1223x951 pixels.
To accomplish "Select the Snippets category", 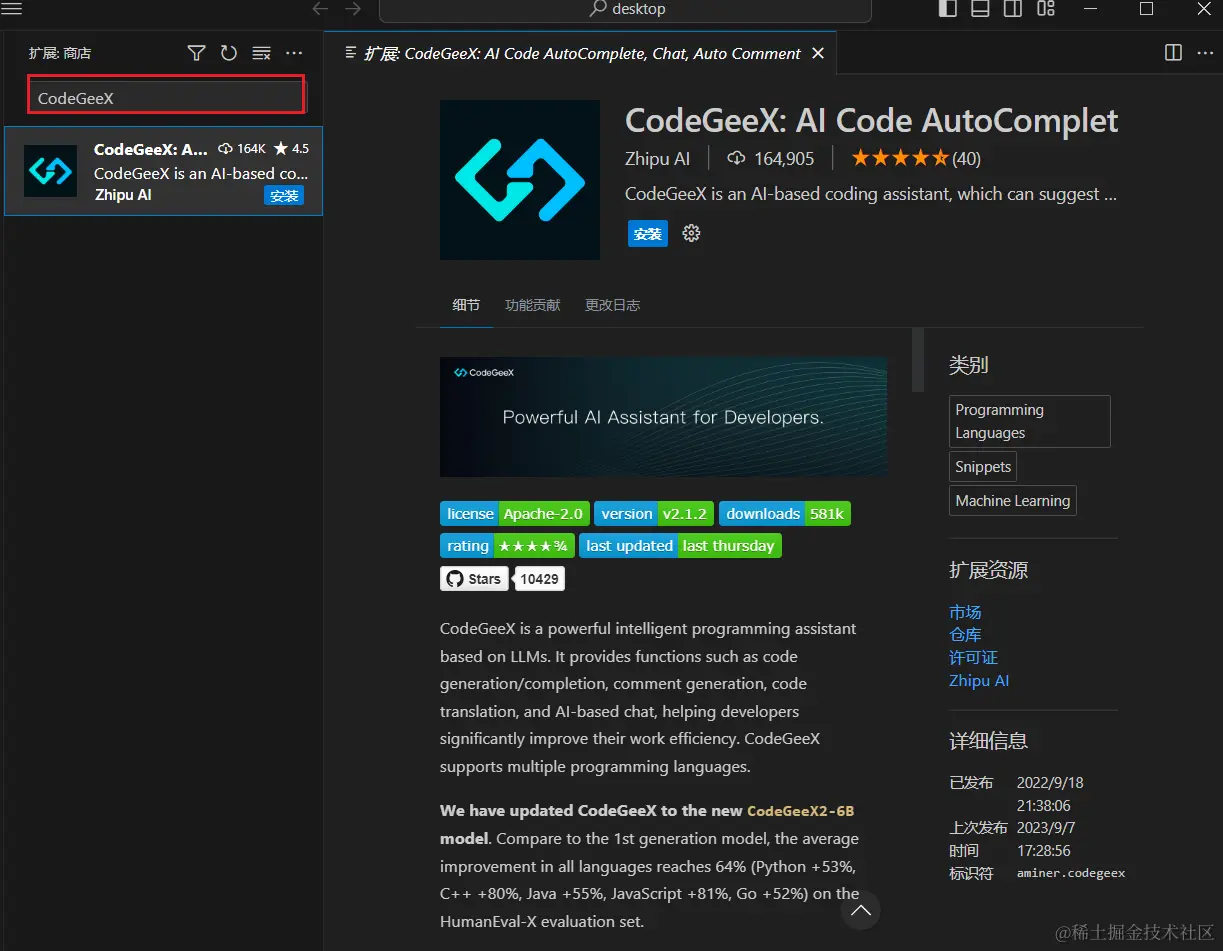I will coord(983,467).
